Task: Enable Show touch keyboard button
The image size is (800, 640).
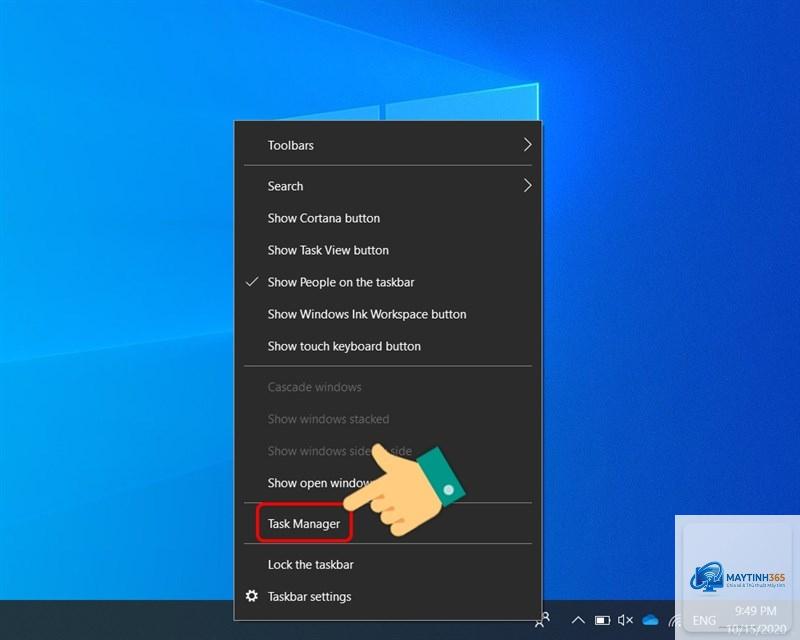Action: click(x=388, y=346)
